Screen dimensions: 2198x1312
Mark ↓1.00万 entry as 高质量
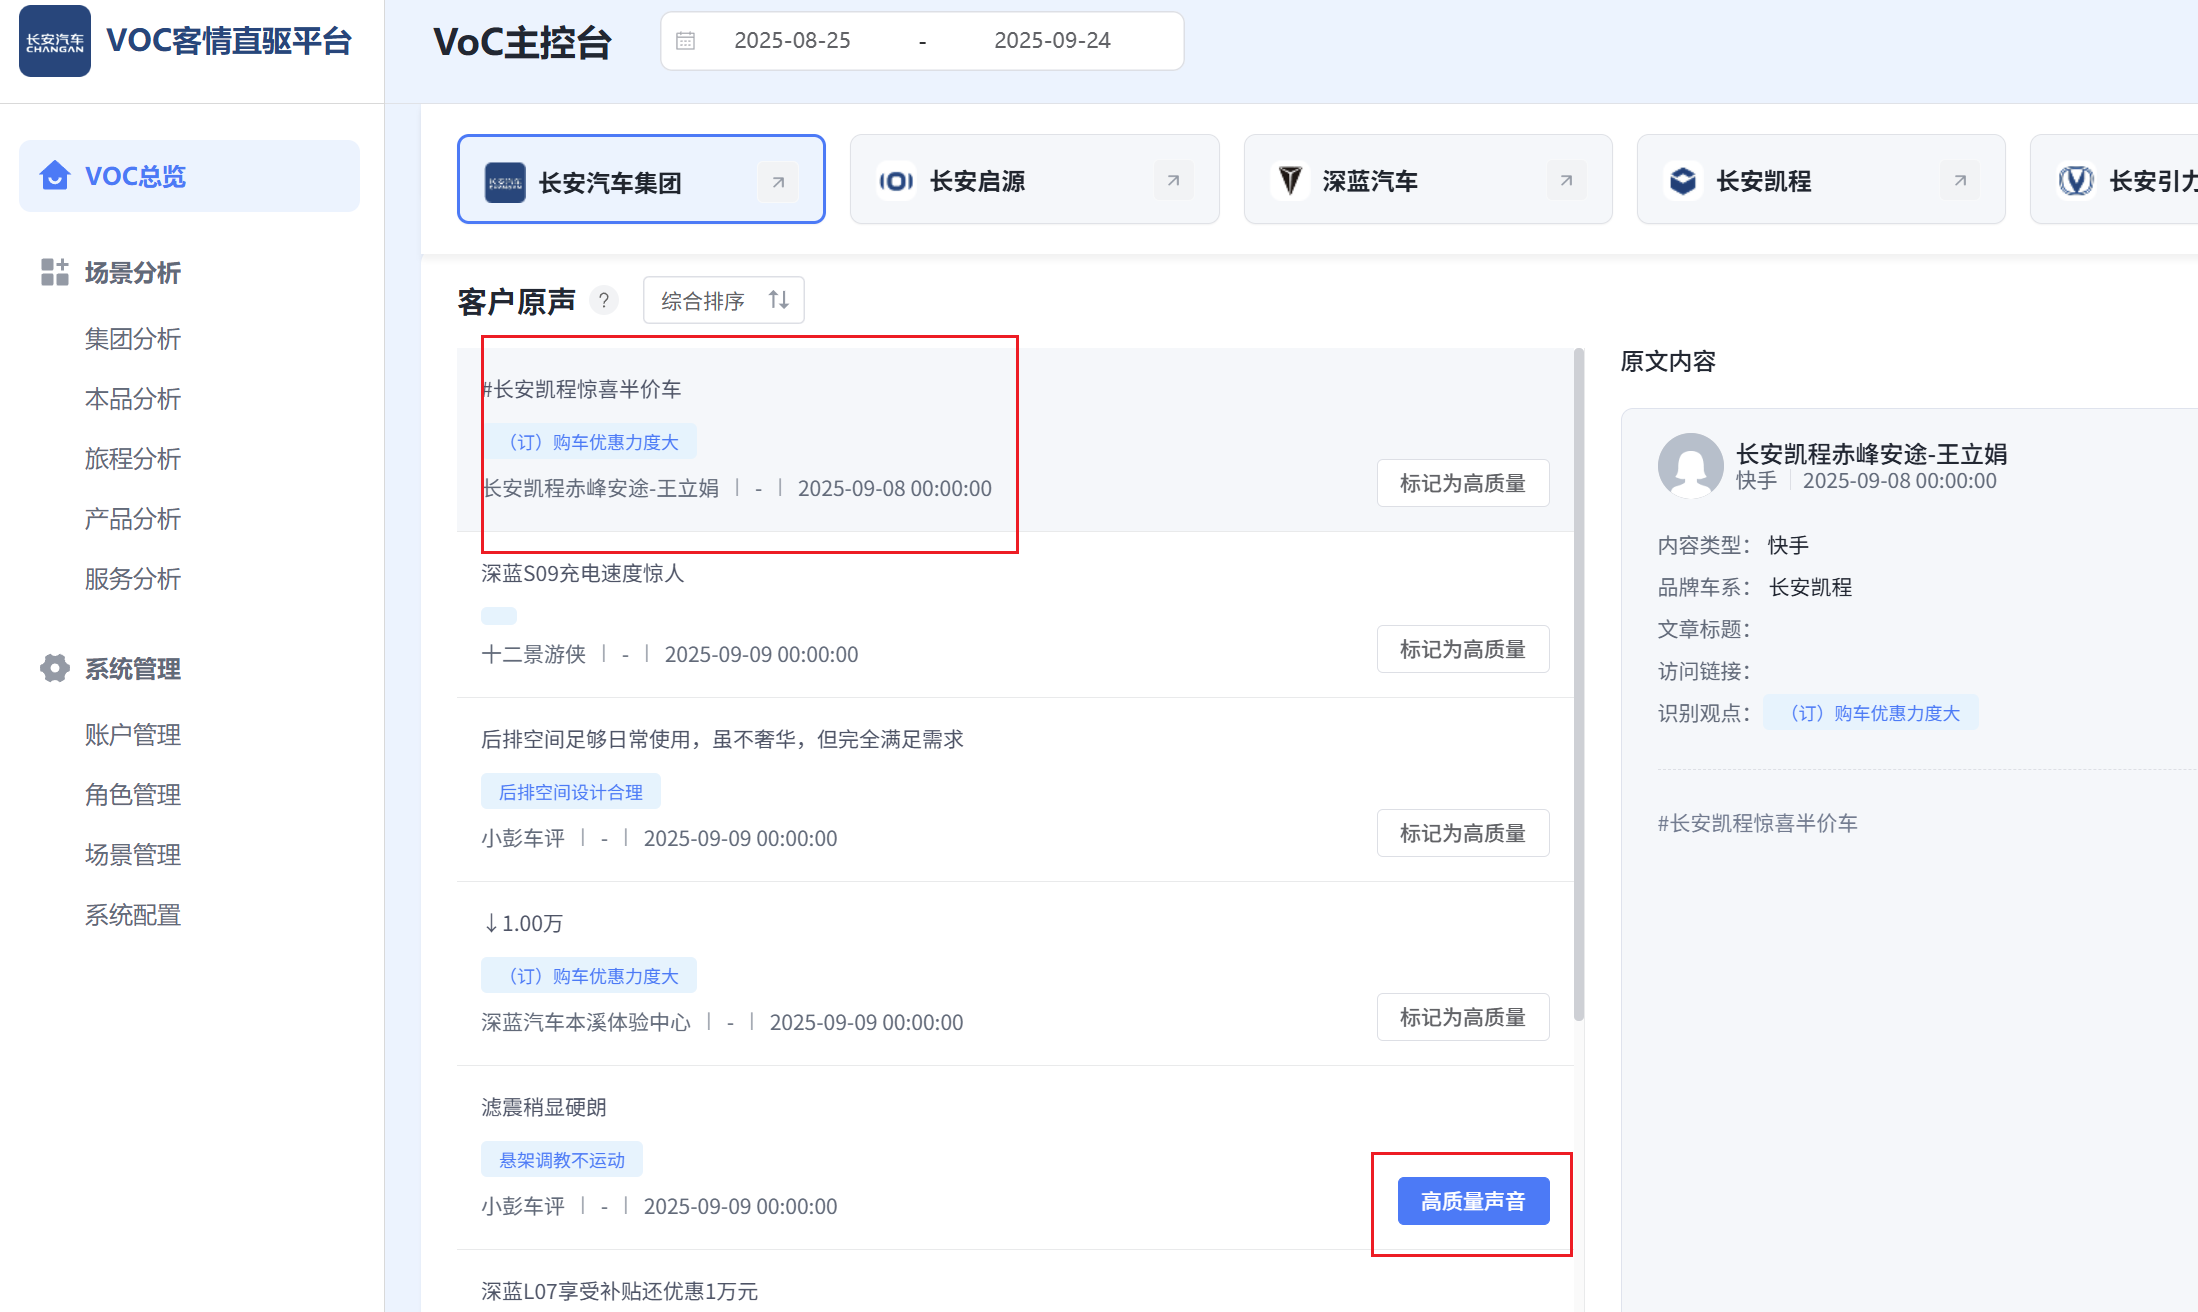(x=1462, y=1018)
